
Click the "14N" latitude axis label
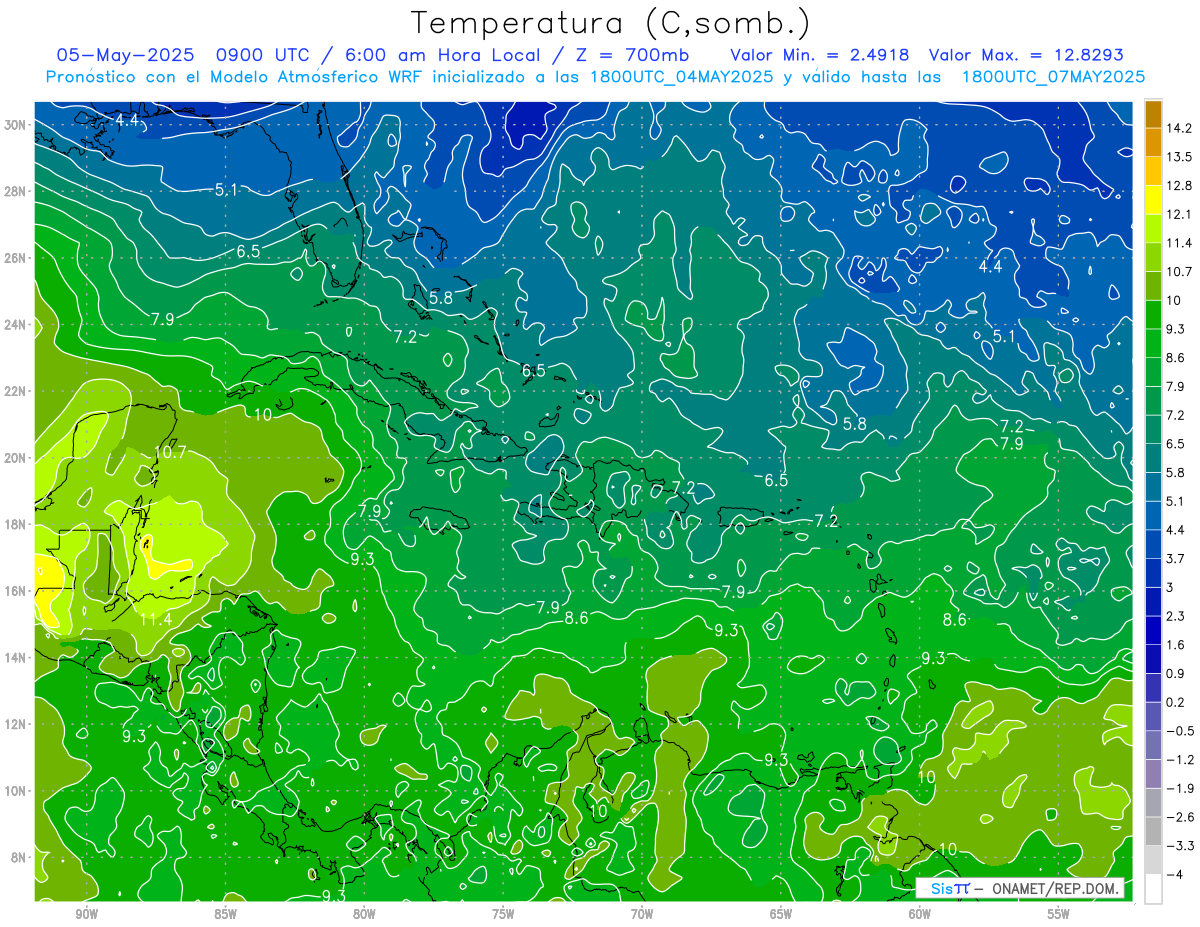tap(15, 657)
